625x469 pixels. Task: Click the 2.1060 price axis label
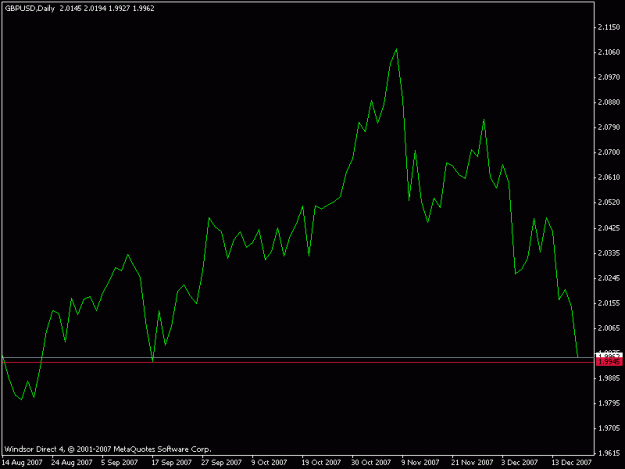click(x=609, y=52)
